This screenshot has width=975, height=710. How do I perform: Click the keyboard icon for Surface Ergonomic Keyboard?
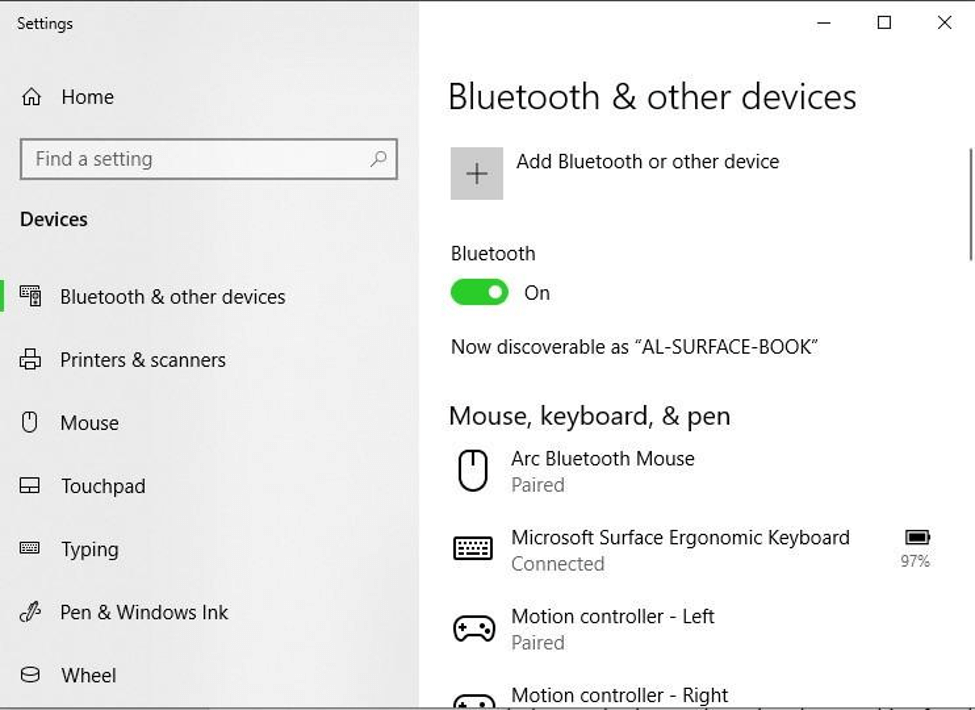point(470,548)
